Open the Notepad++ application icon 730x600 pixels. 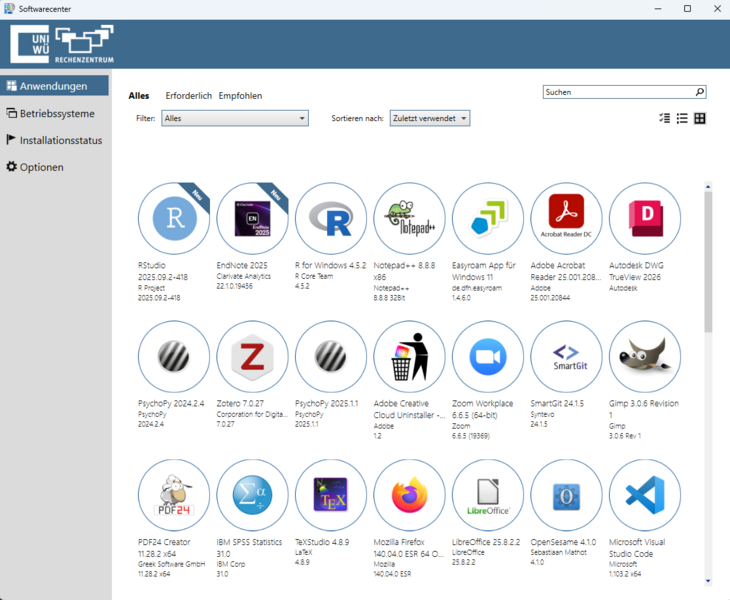point(409,219)
